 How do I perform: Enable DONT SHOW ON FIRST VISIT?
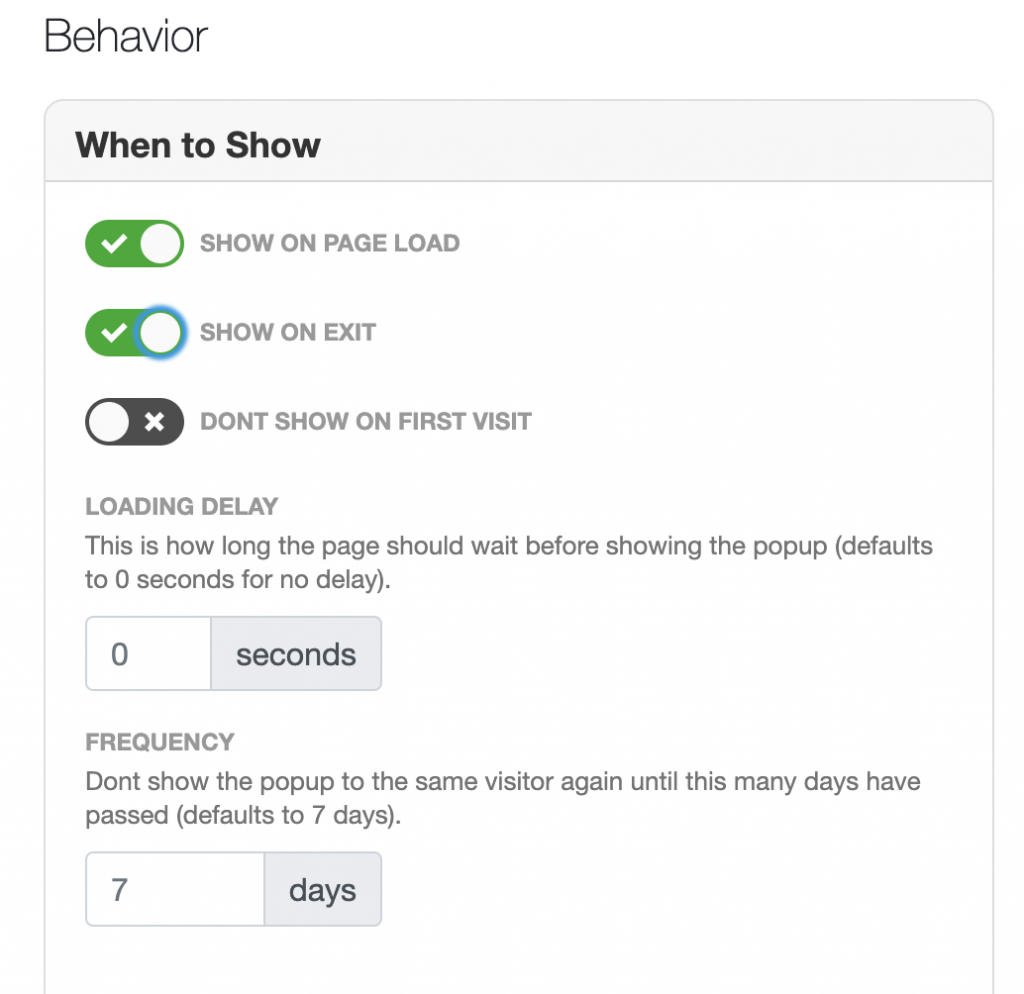click(x=134, y=421)
